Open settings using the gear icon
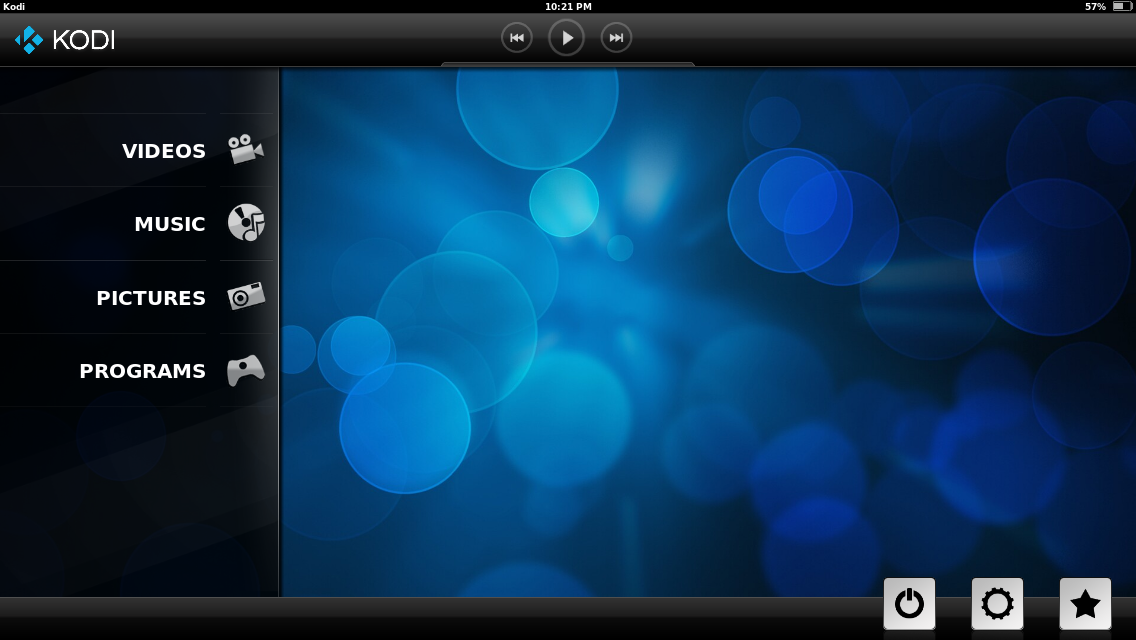 tap(995, 603)
